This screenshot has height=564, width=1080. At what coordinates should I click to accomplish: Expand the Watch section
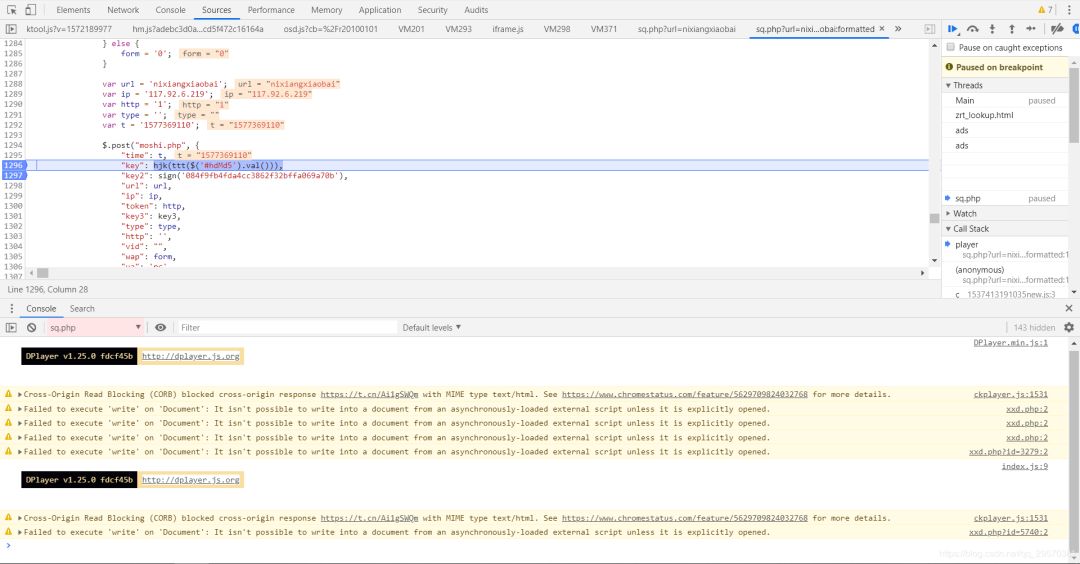(964, 213)
